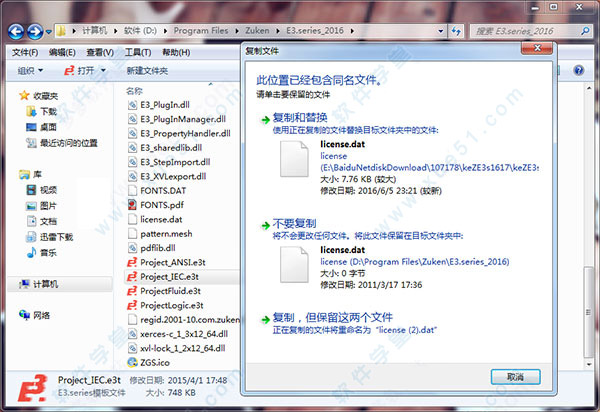
Task: Select 图片 library
Action: tap(41, 206)
